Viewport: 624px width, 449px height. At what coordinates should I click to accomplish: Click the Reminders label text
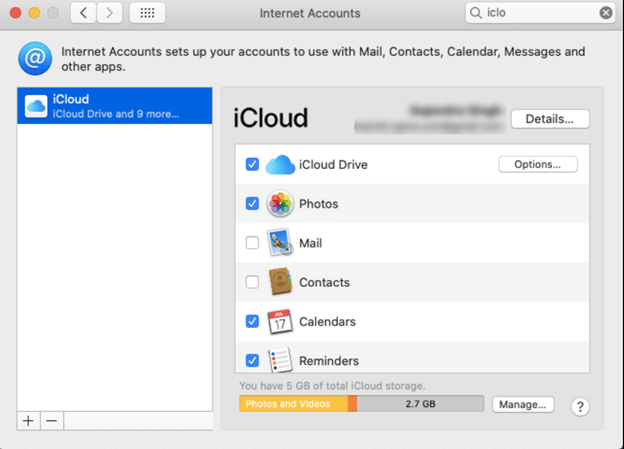[x=329, y=361]
